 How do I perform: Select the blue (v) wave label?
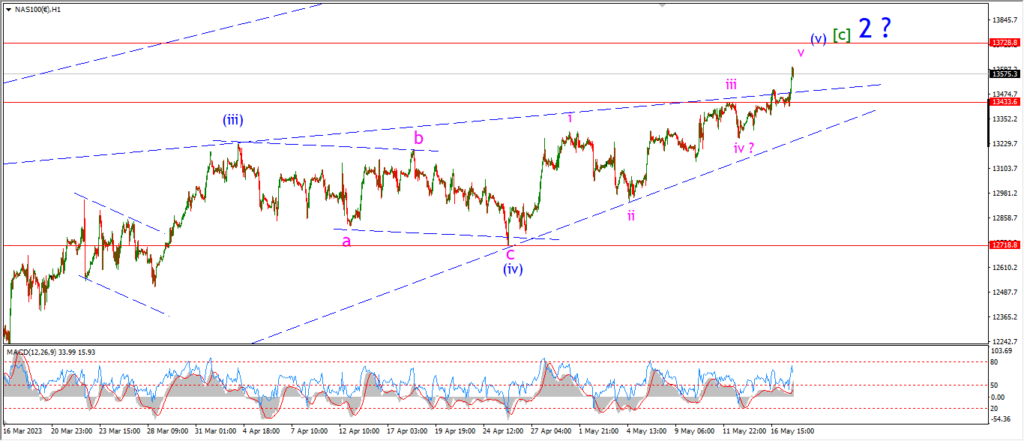click(818, 38)
